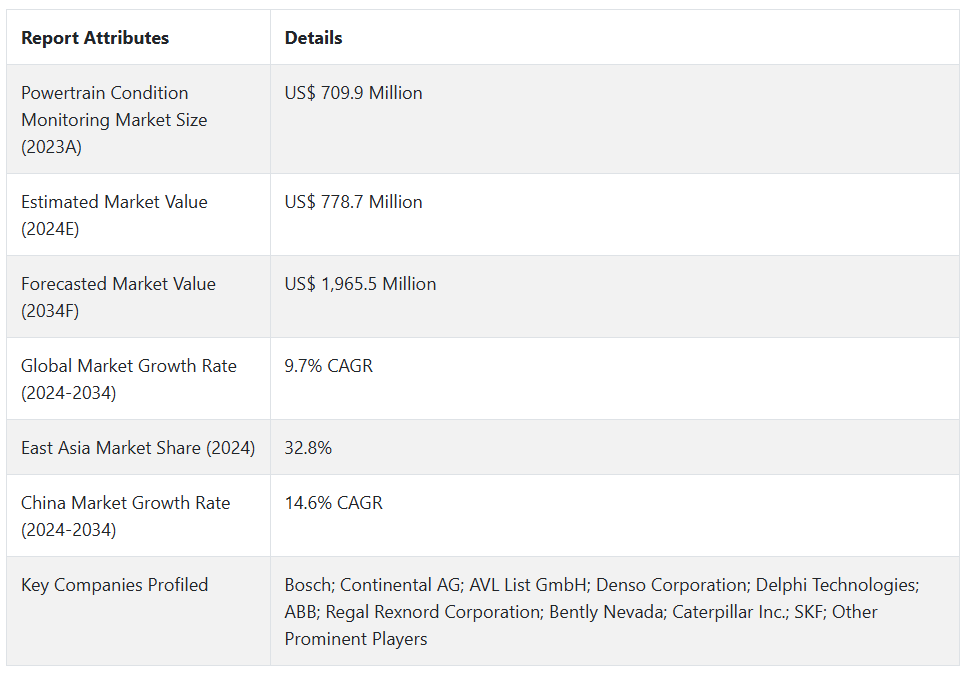Click the 'US$ 1,965.5 Million' value

point(360,284)
